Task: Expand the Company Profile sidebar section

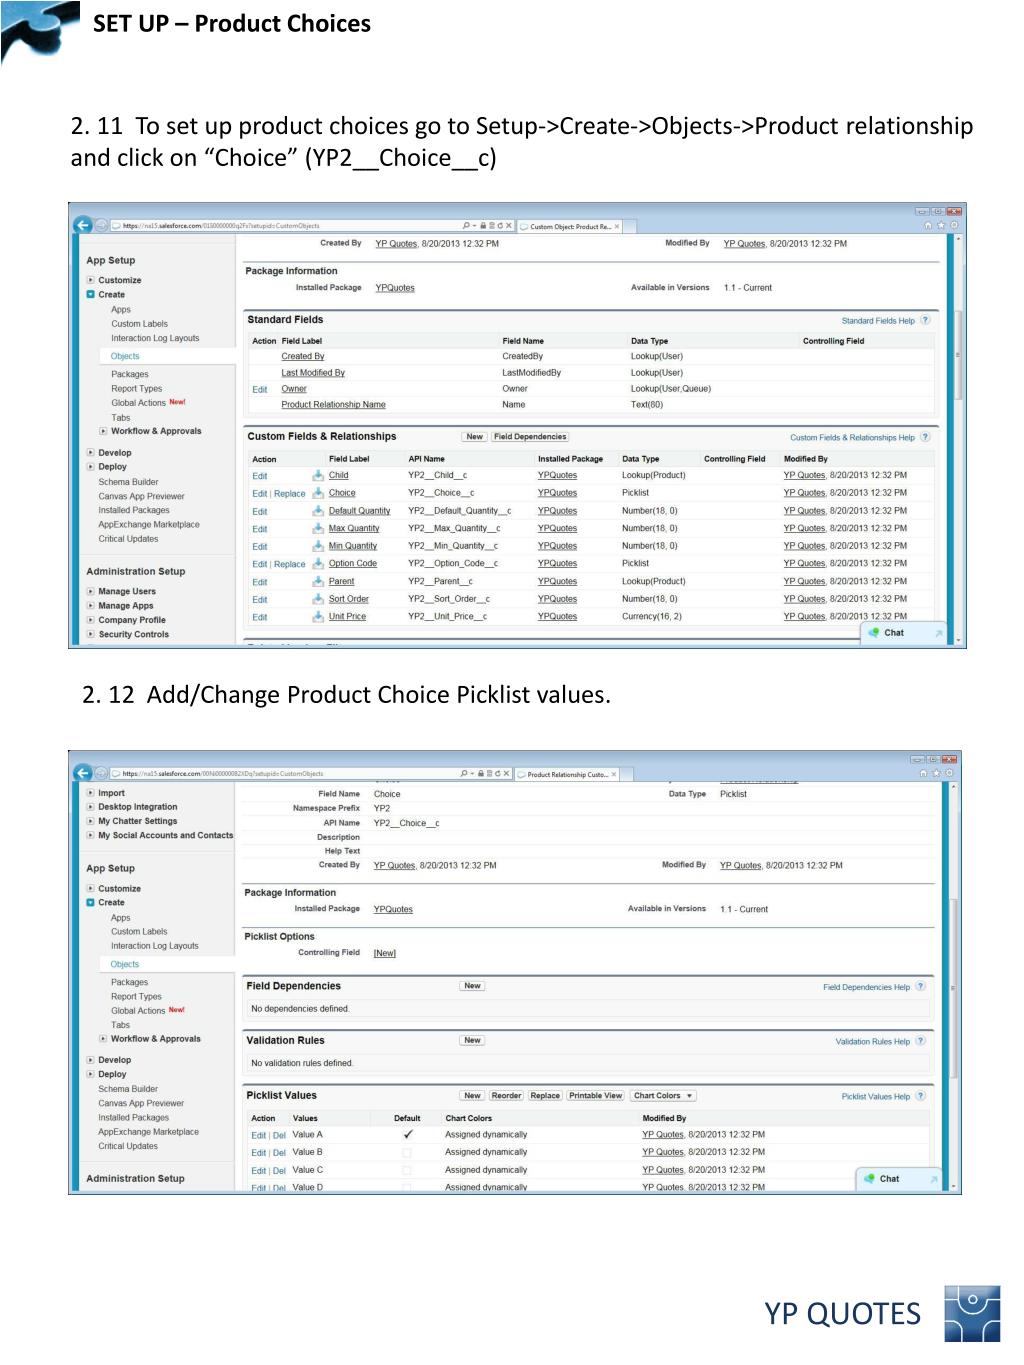Action: click(91, 620)
